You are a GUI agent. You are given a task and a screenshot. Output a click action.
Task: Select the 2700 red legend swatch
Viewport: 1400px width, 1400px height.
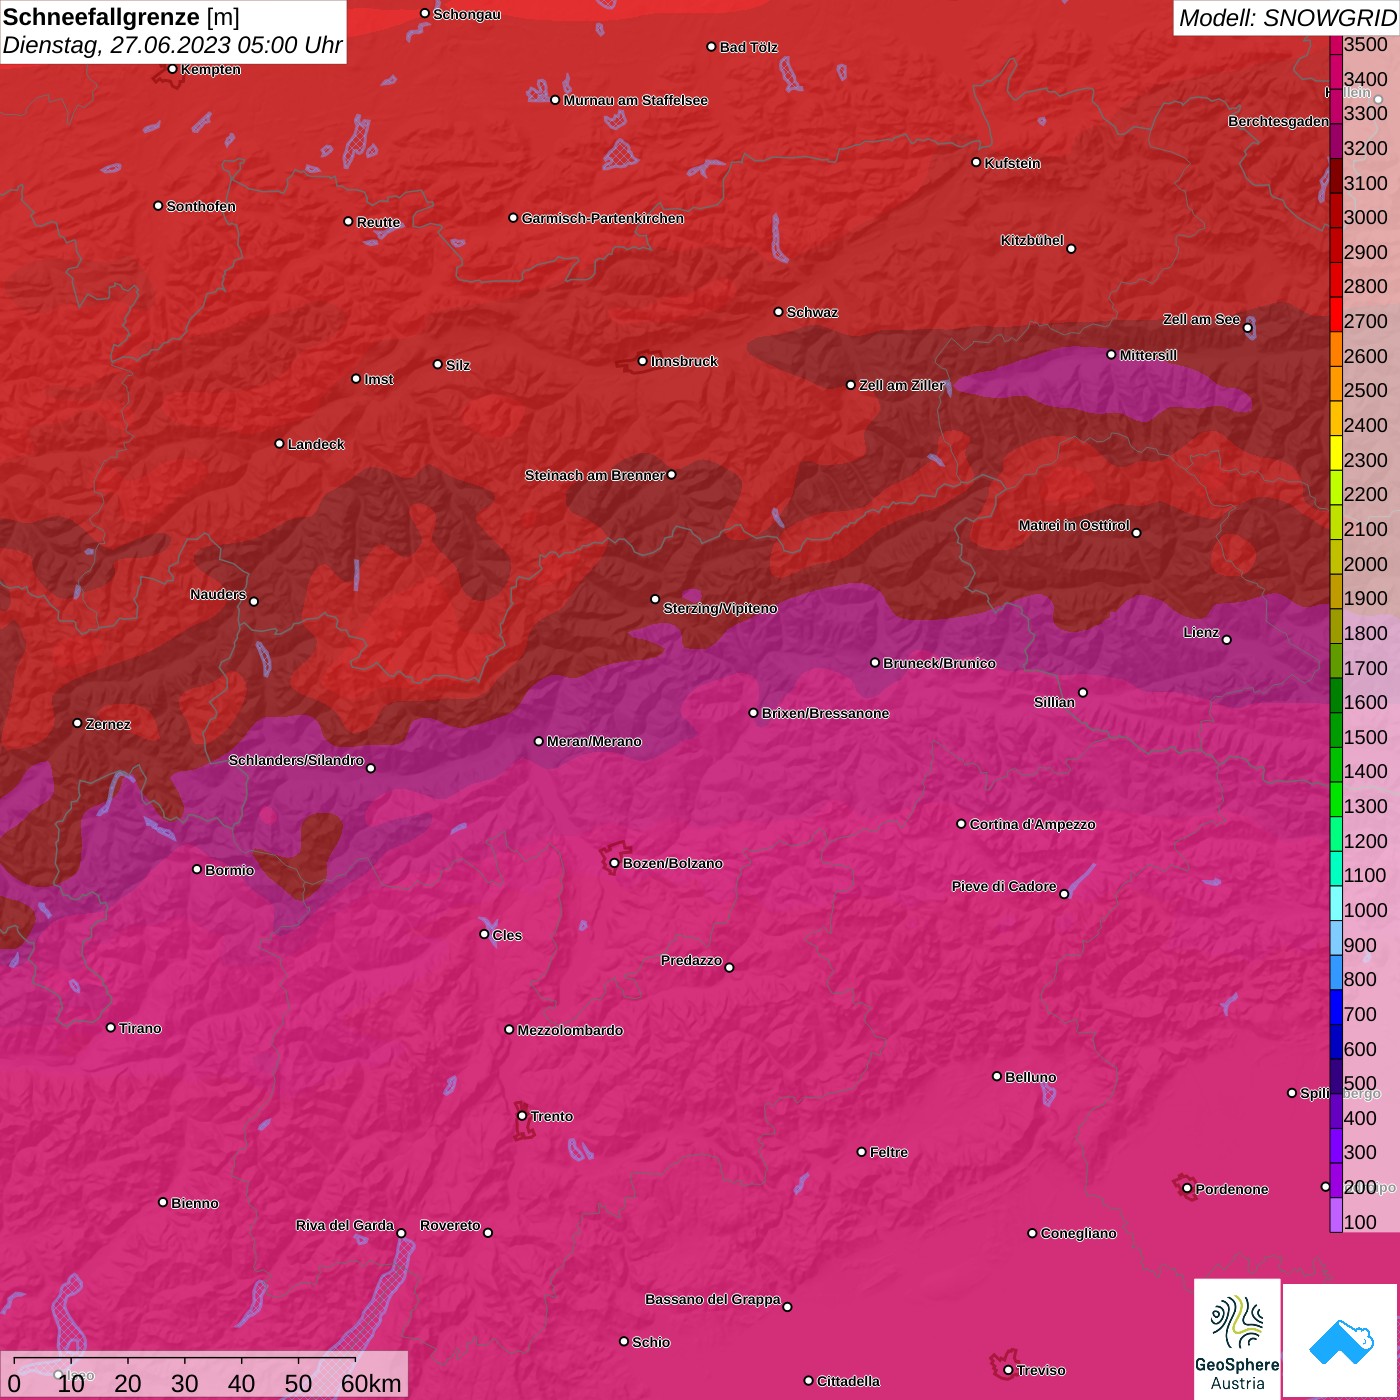point(1335,314)
